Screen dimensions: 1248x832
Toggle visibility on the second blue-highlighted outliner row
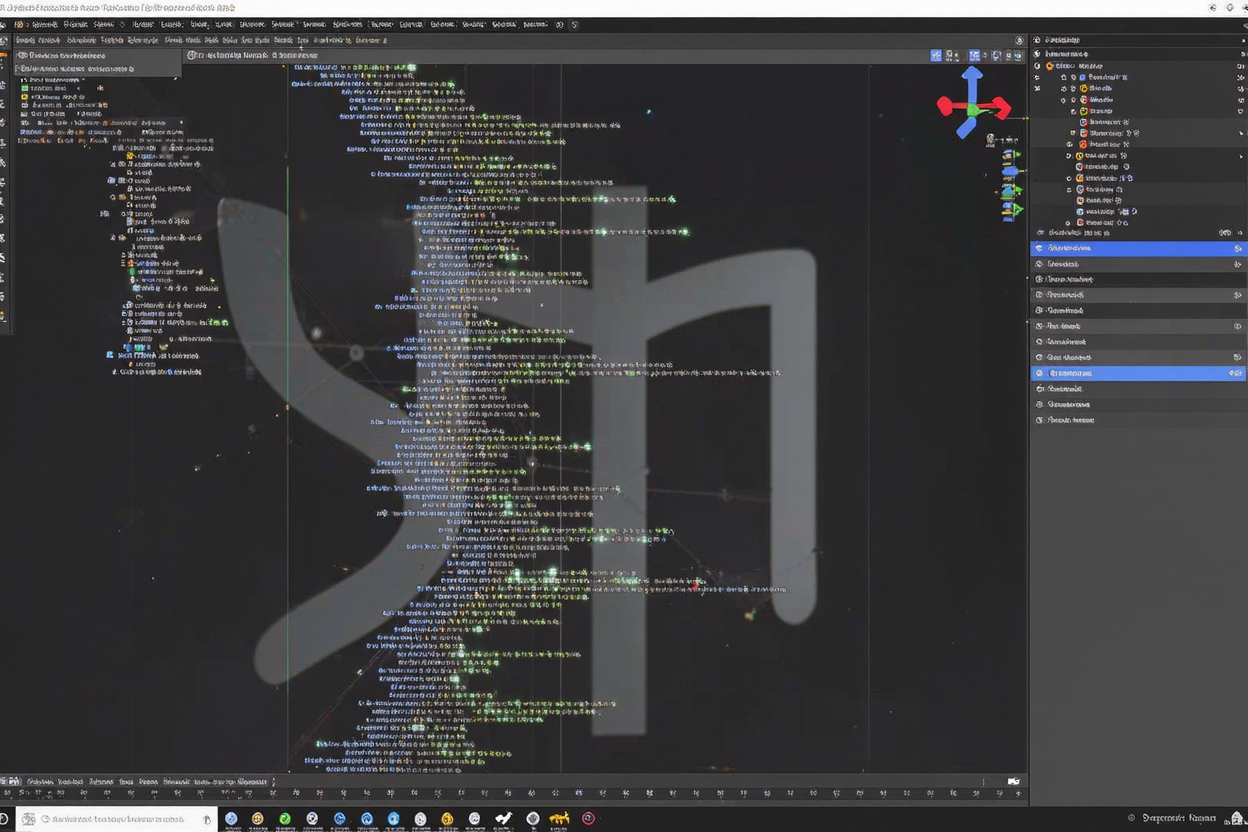click(1238, 373)
